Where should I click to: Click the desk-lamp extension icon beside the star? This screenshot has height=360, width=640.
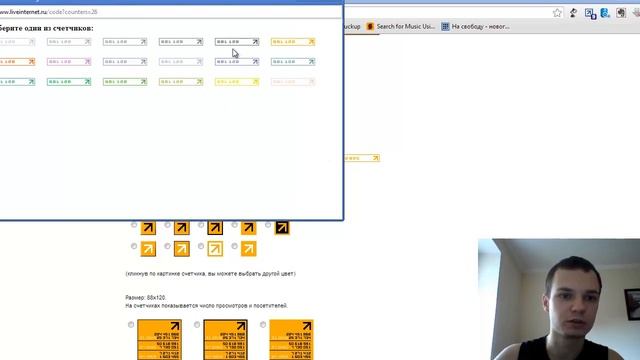573,13
